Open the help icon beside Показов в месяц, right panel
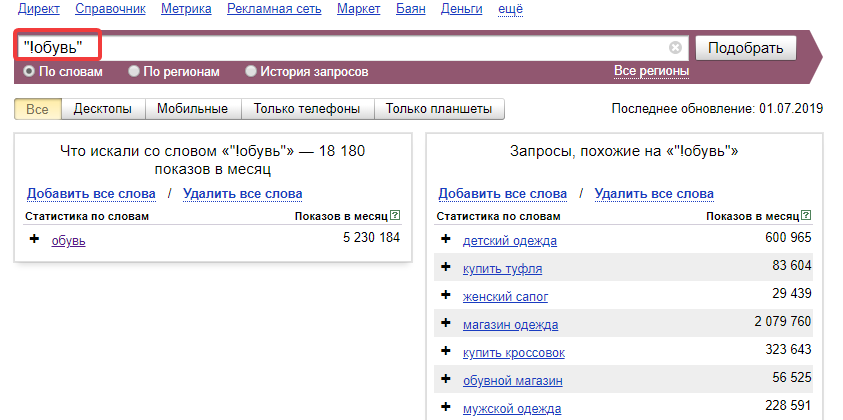This screenshot has width=843, height=420. click(806, 216)
